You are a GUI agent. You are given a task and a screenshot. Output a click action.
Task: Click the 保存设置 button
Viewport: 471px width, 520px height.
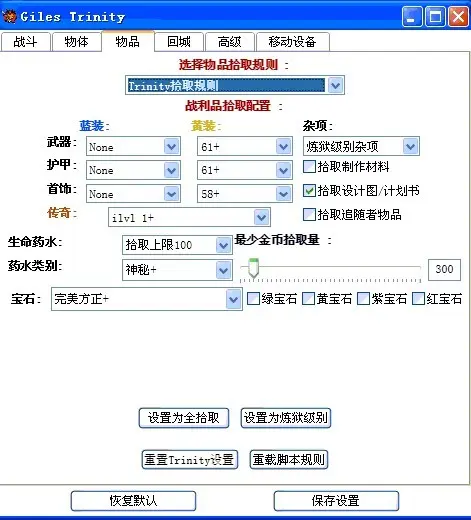[x=336, y=501]
